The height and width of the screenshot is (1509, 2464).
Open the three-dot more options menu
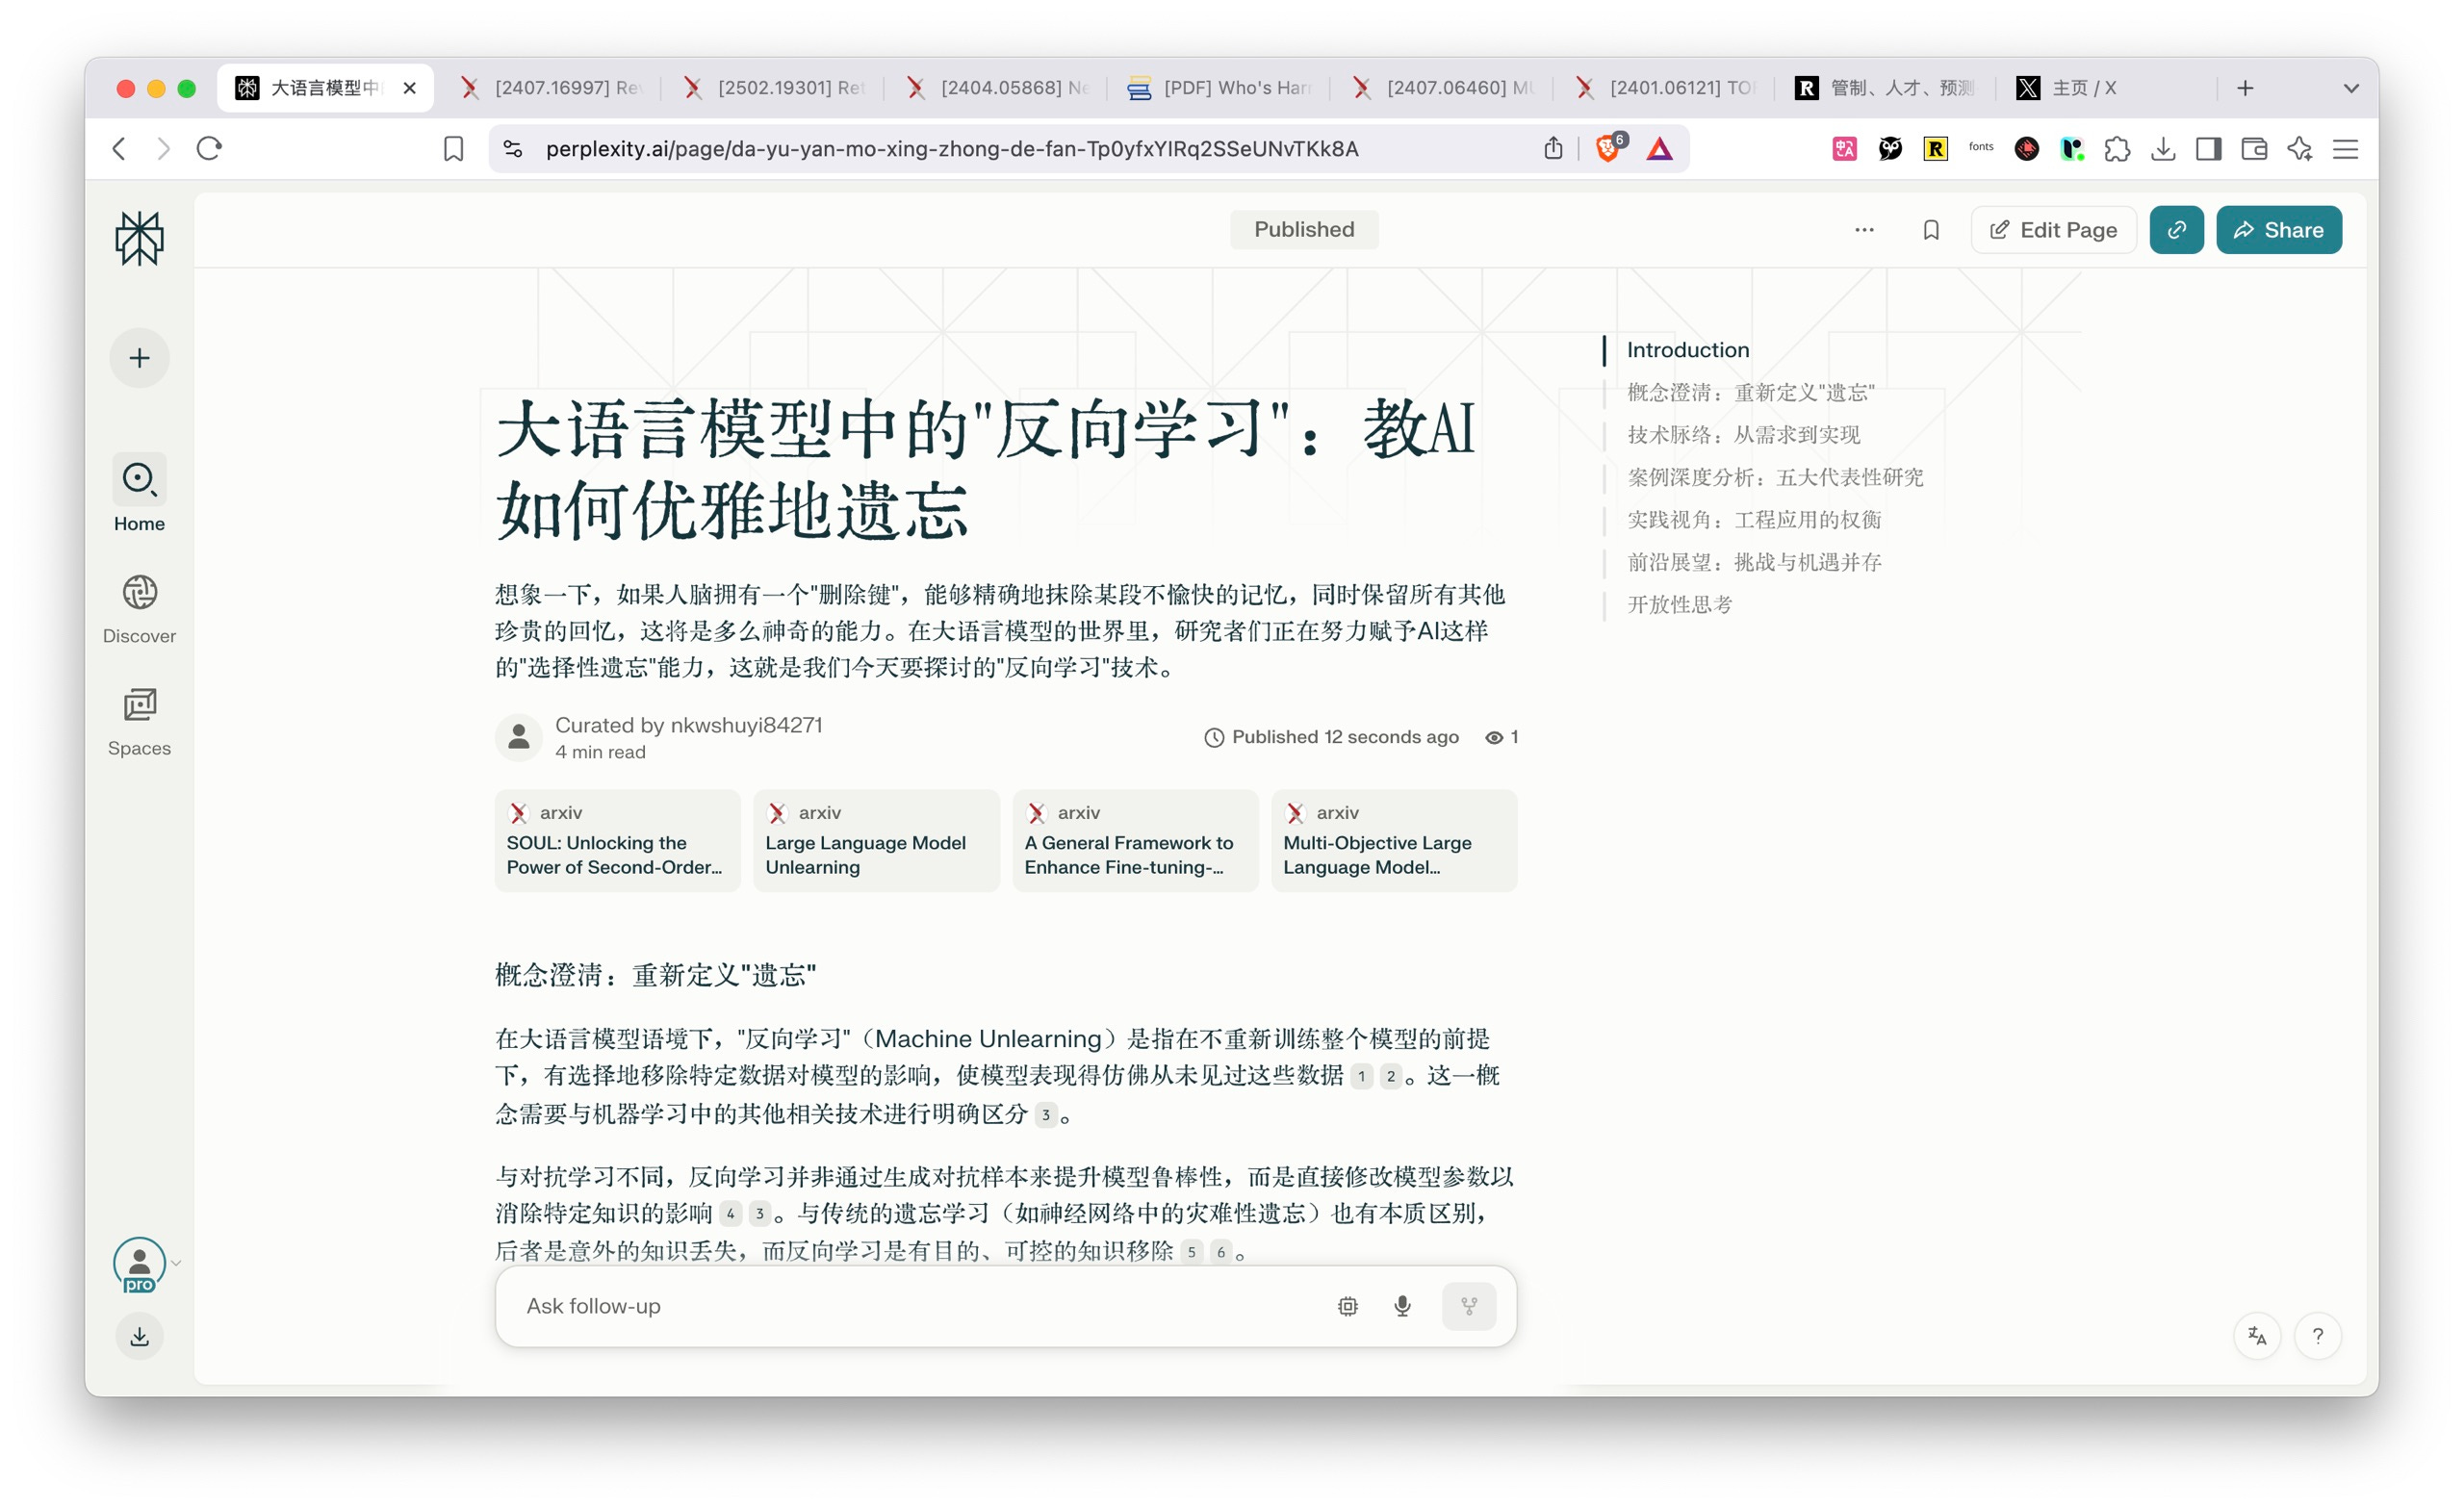point(1864,230)
